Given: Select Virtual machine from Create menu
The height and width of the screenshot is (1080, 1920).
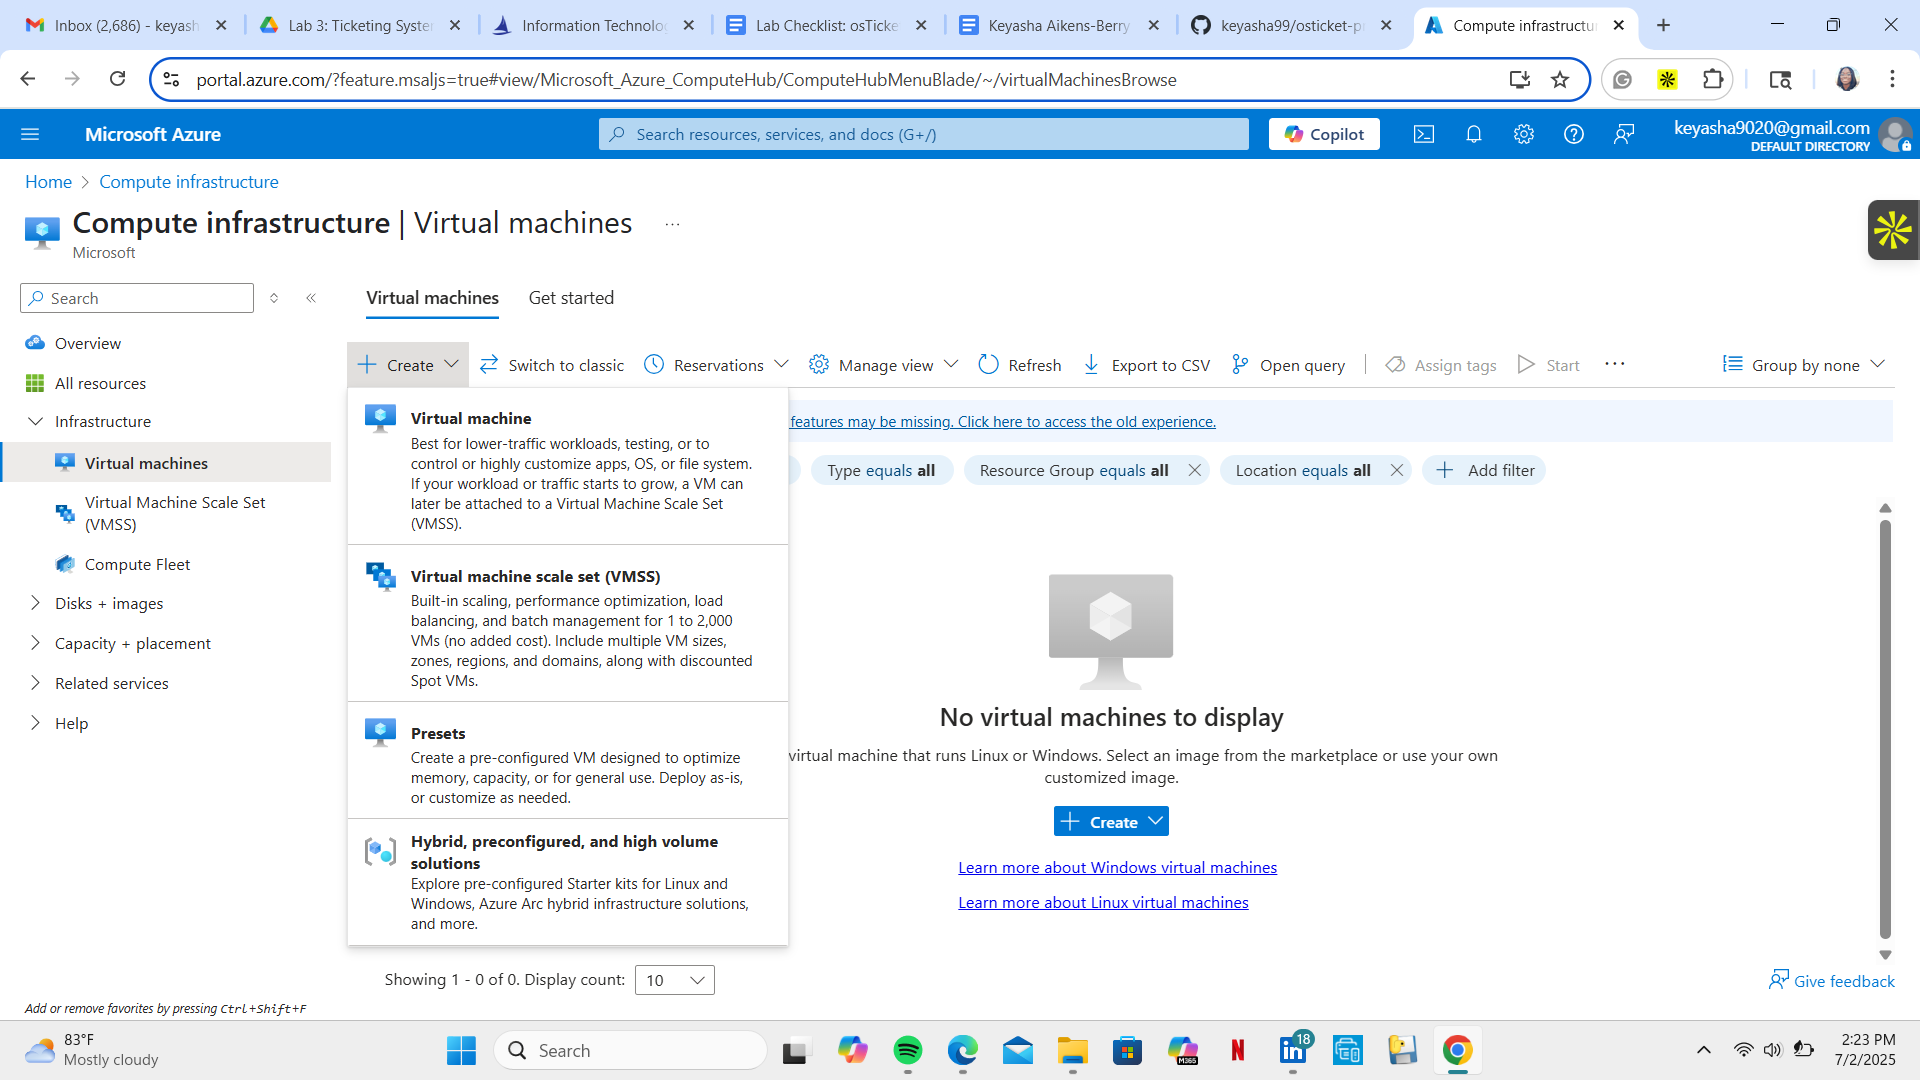Looking at the screenshot, I should [x=568, y=468].
